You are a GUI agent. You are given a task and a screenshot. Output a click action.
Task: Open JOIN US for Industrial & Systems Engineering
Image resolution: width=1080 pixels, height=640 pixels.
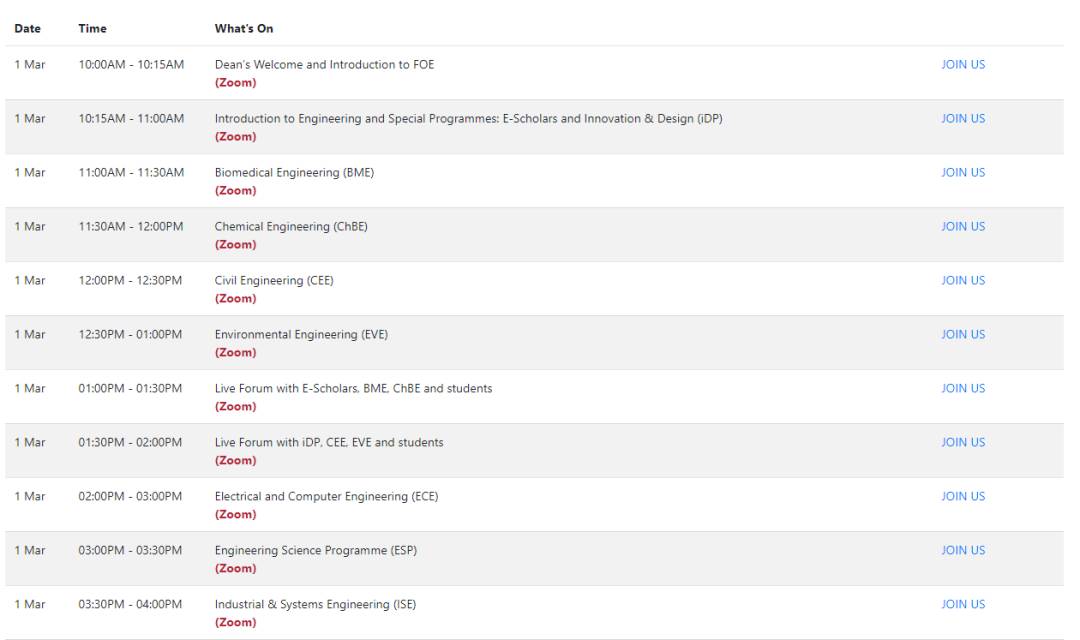(963, 605)
